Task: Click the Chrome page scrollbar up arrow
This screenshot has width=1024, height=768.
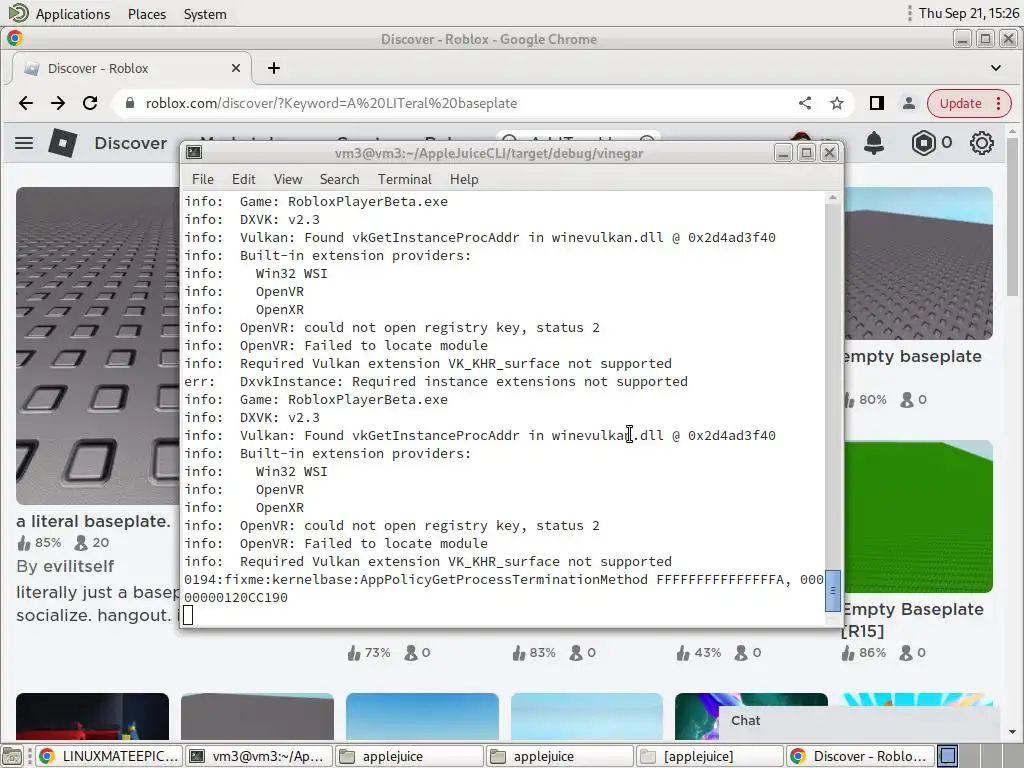Action: click(1012, 132)
